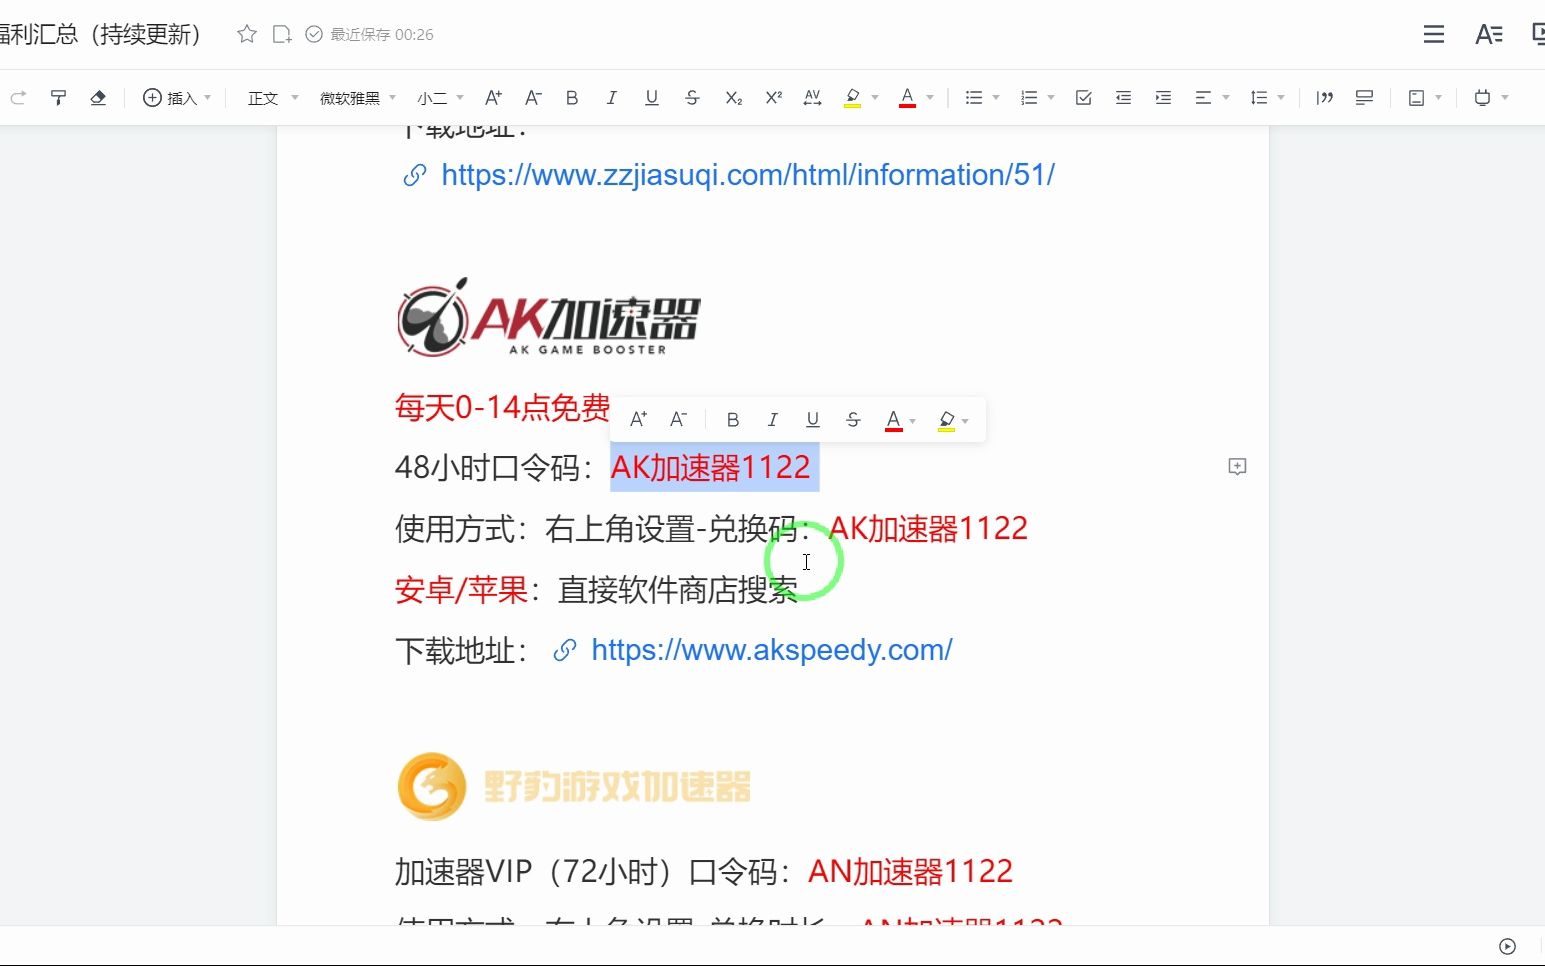Open the page layout options dropdown
The image size is (1545, 966).
[1424, 98]
